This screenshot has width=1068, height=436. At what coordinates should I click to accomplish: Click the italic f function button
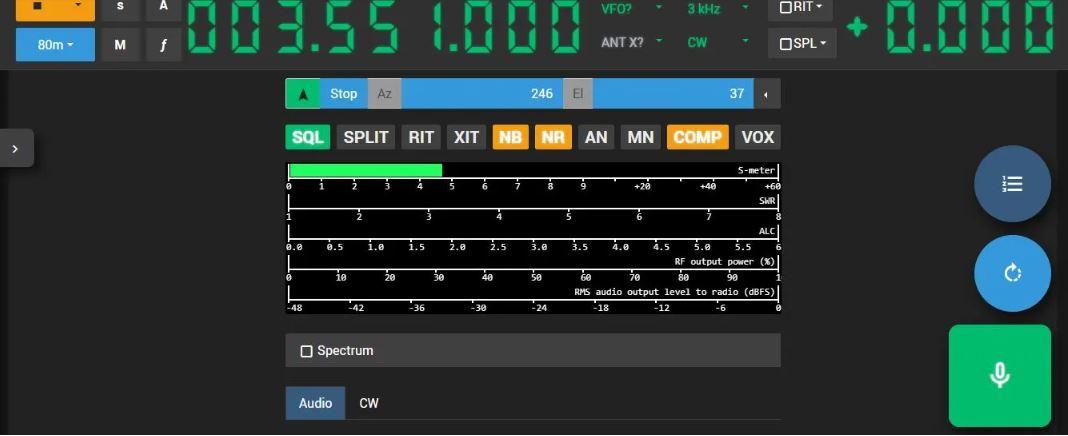tap(163, 45)
